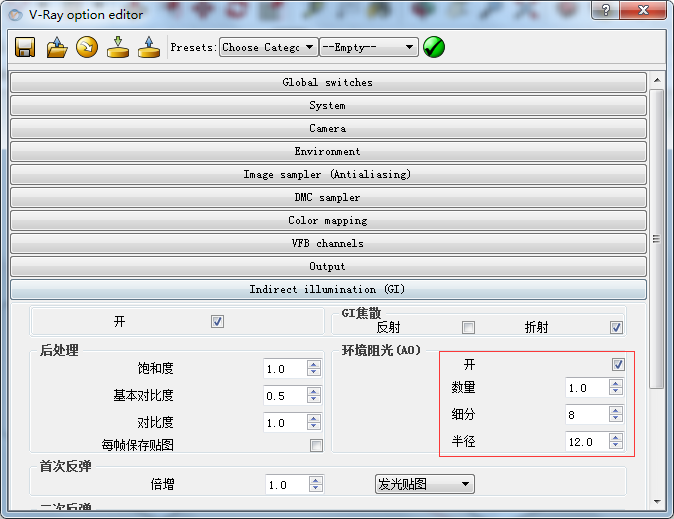This screenshot has width=674, height=519.
Task: Click the scrollbar down arrow
Action: 657,501
